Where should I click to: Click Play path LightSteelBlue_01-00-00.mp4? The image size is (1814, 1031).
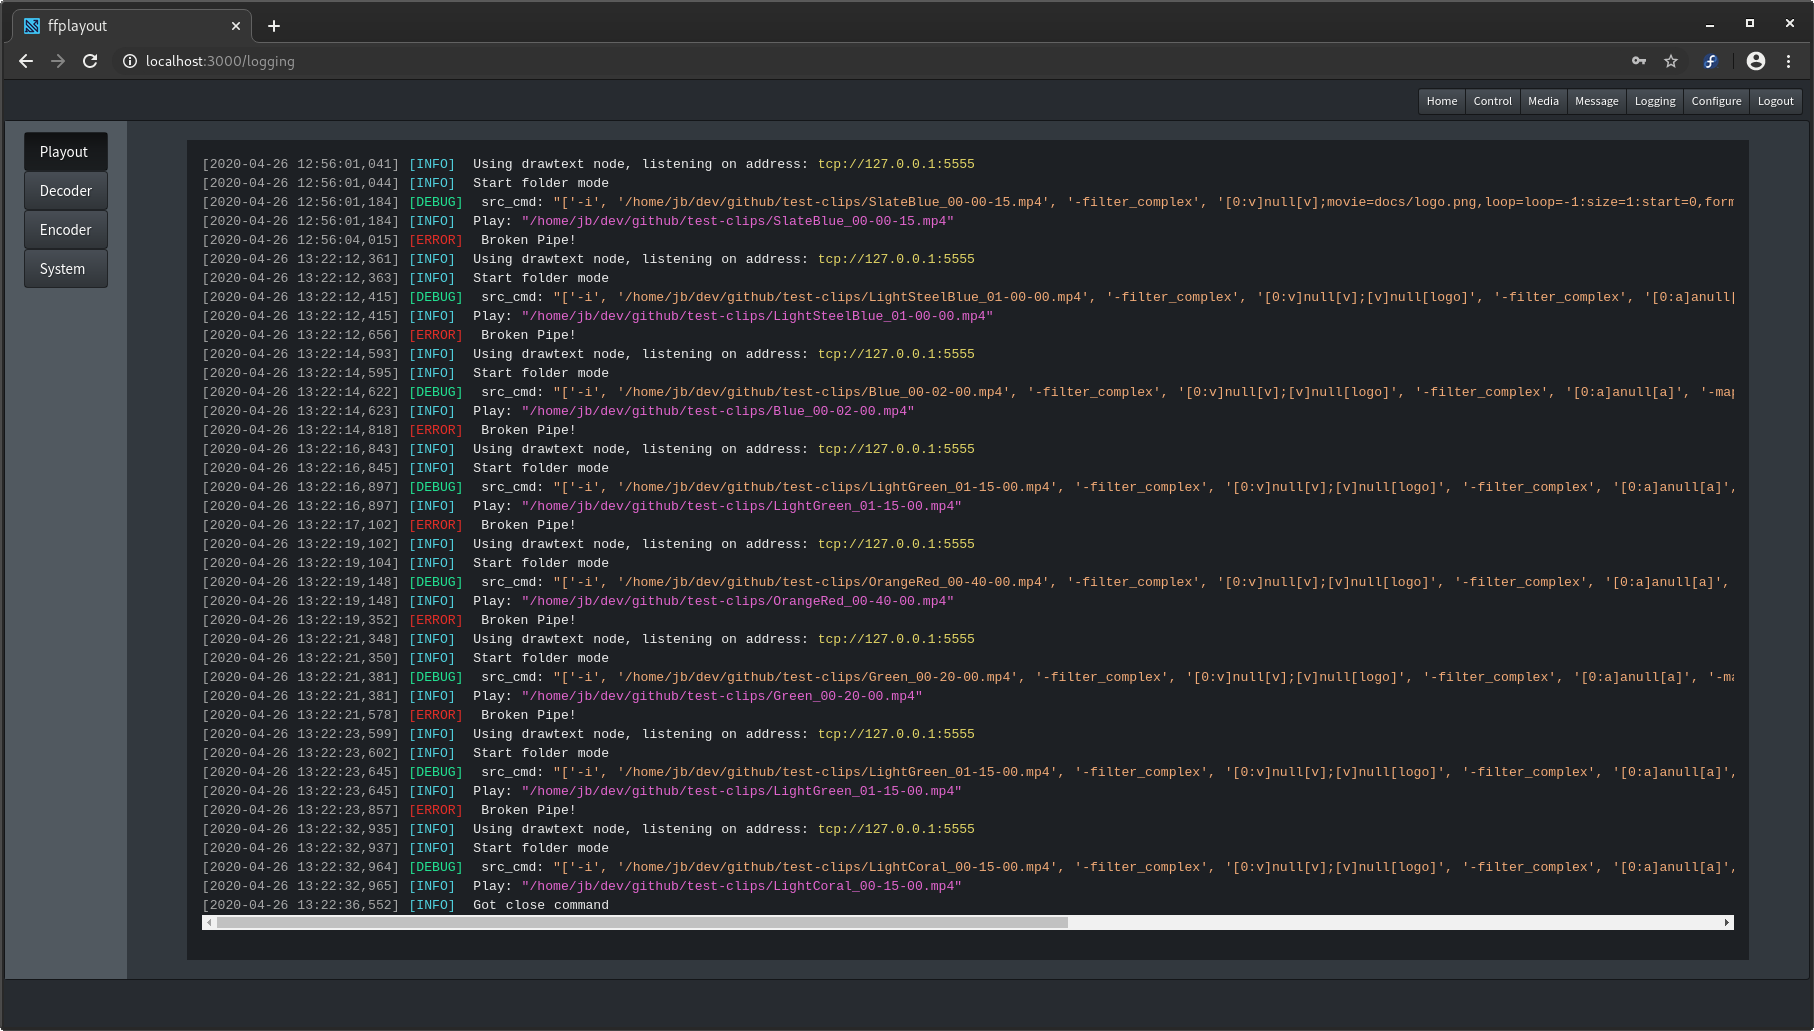point(757,316)
